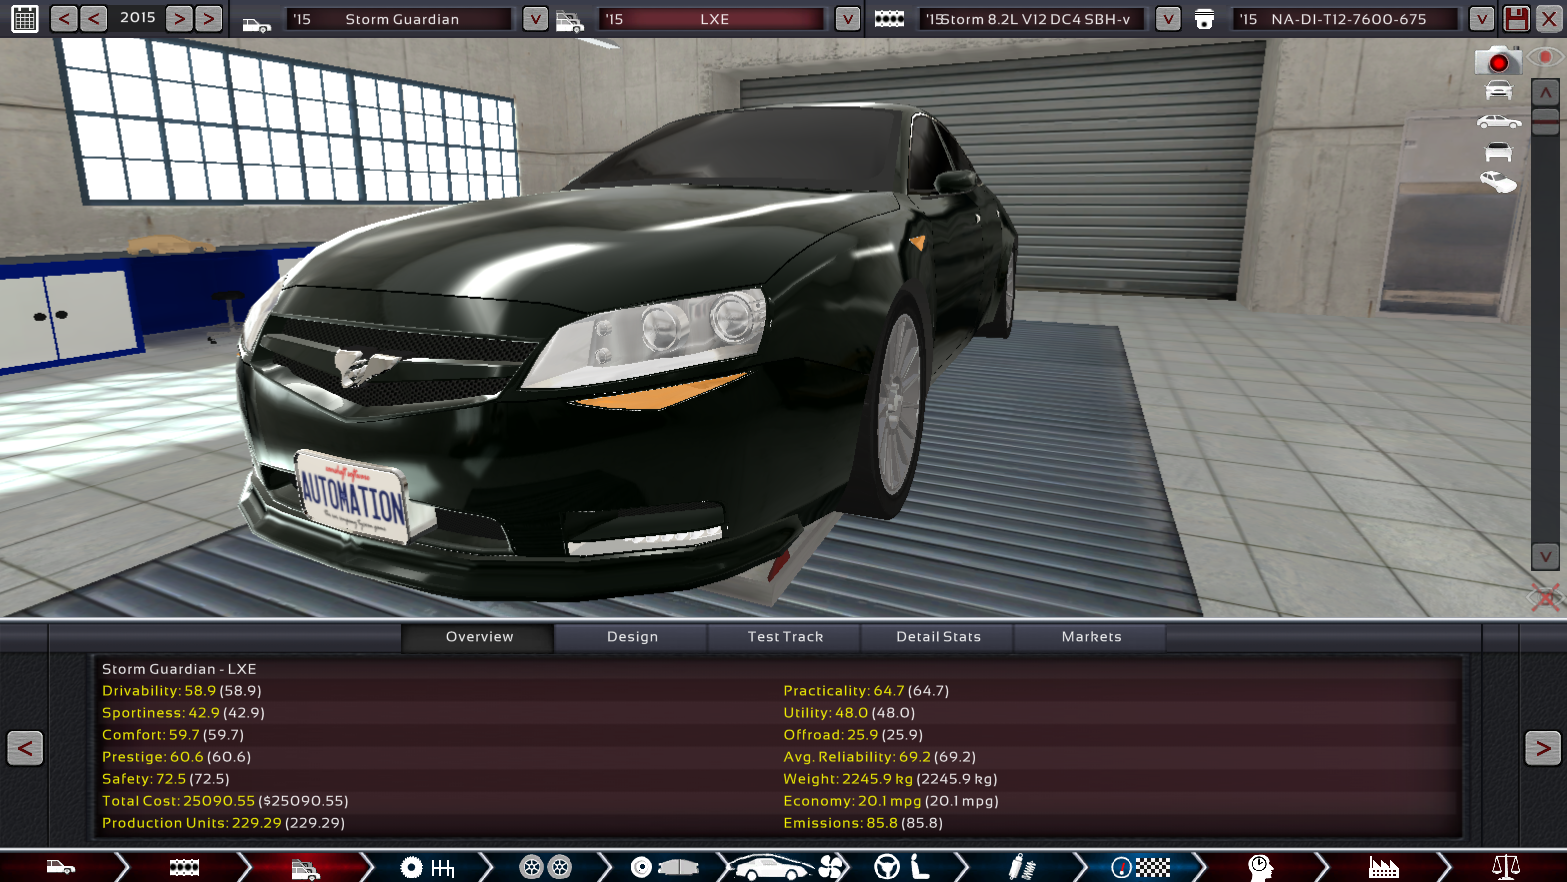Expand the Storm Guardian model dropdown
The width and height of the screenshot is (1567, 882).
(x=535, y=19)
